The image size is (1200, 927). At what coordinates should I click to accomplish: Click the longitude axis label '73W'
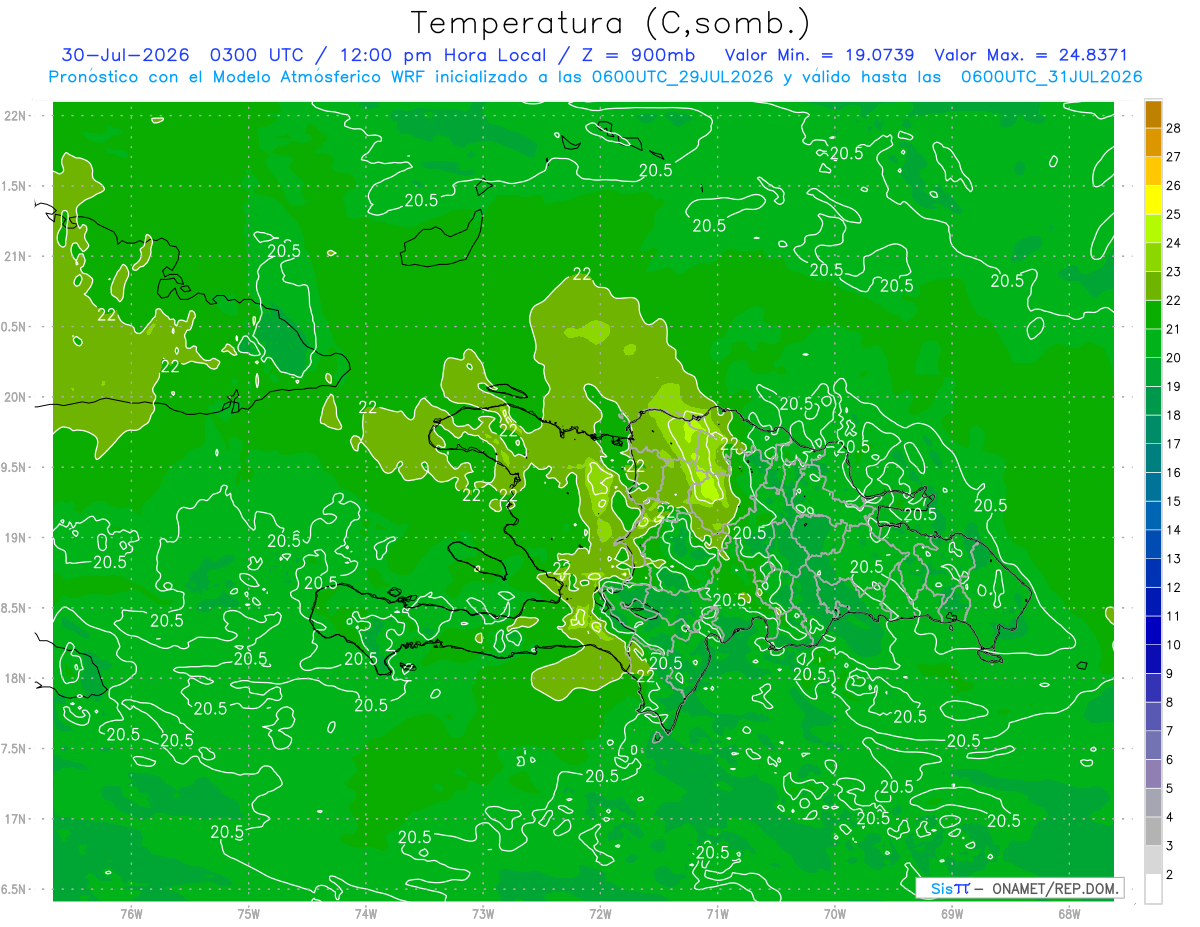point(483,913)
